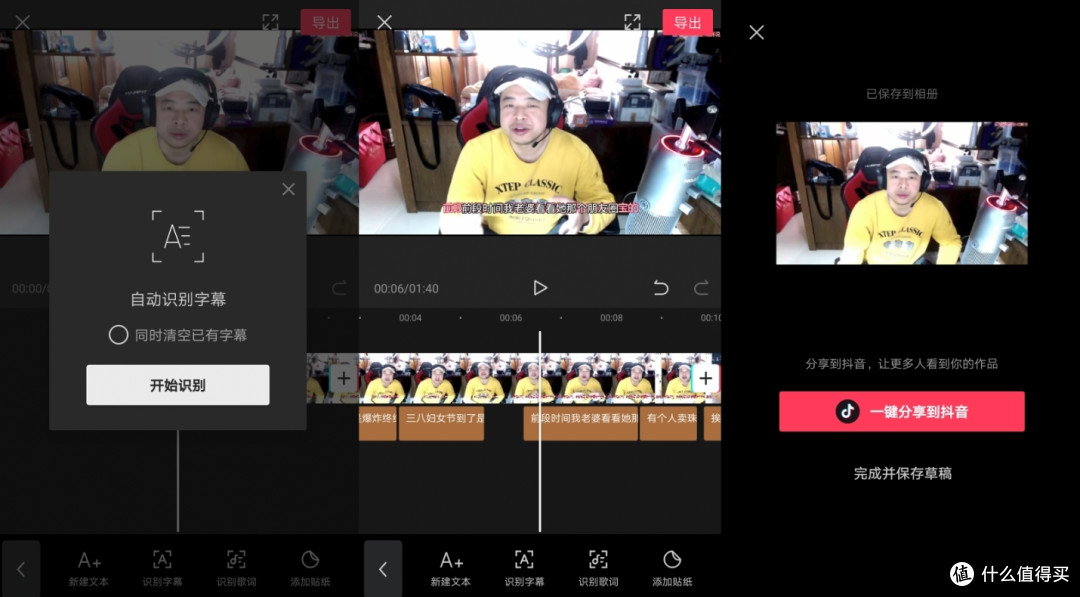Add clip with plus at timeline end
The image size is (1080, 597).
pos(705,378)
